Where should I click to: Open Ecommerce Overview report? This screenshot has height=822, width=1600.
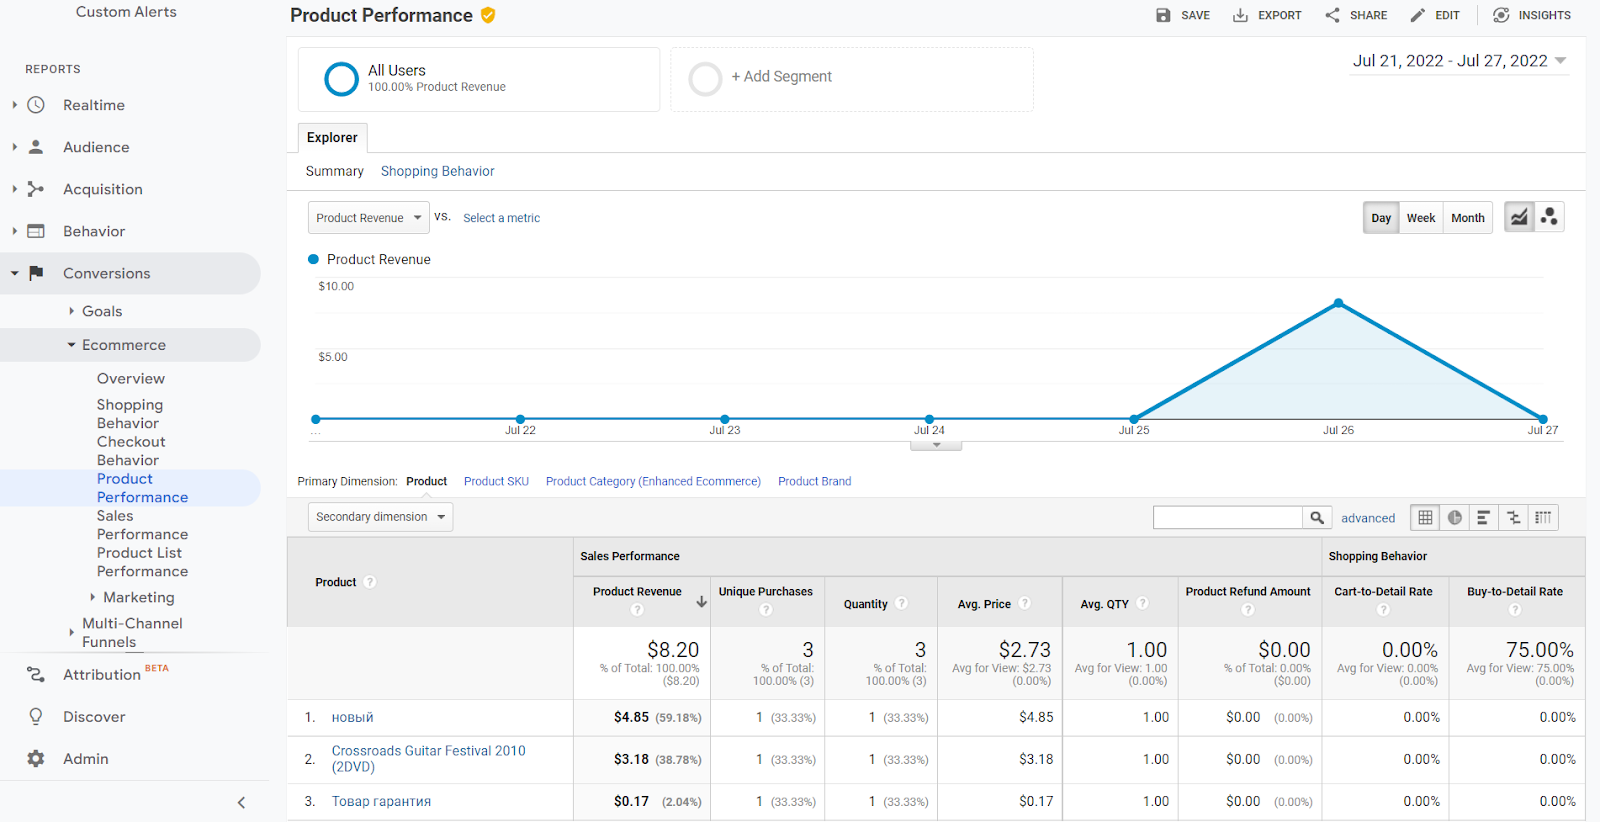(131, 378)
